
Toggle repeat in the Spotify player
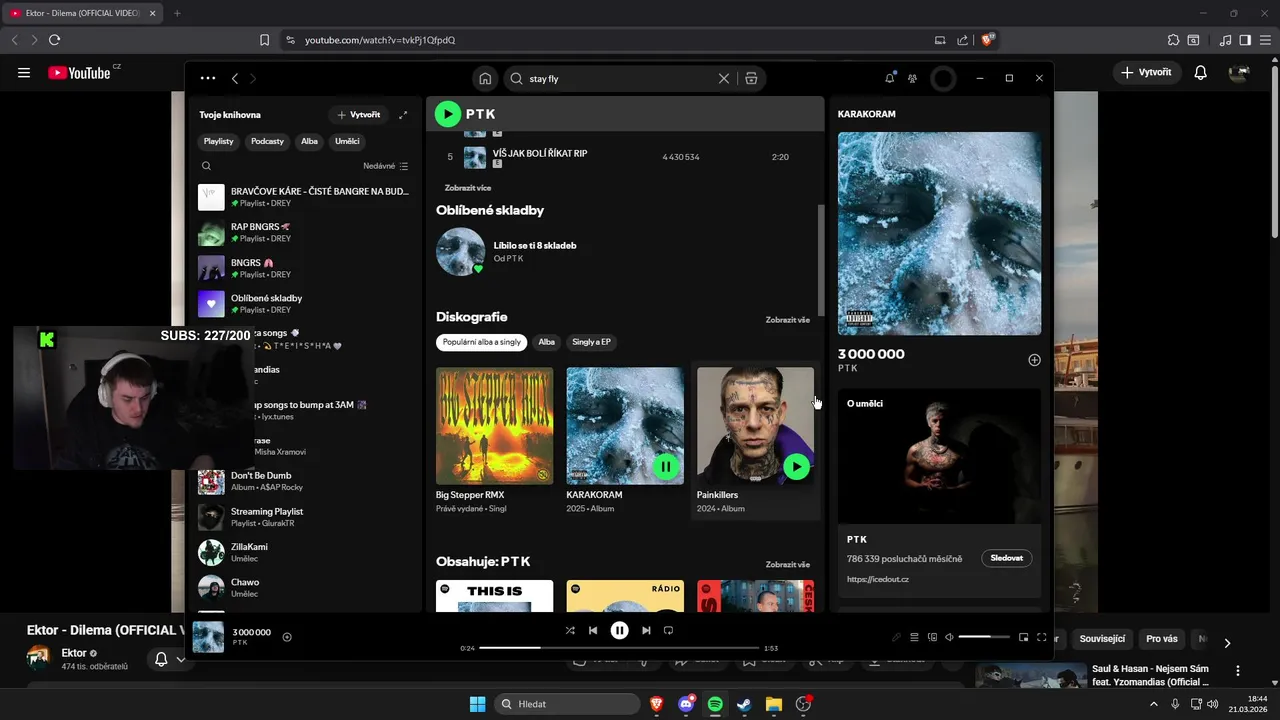[669, 630]
